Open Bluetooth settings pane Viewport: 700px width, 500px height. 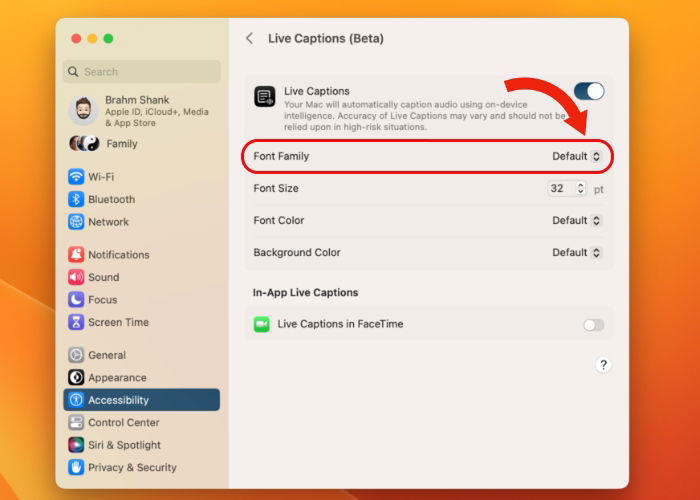pyautogui.click(x=142, y=199)
